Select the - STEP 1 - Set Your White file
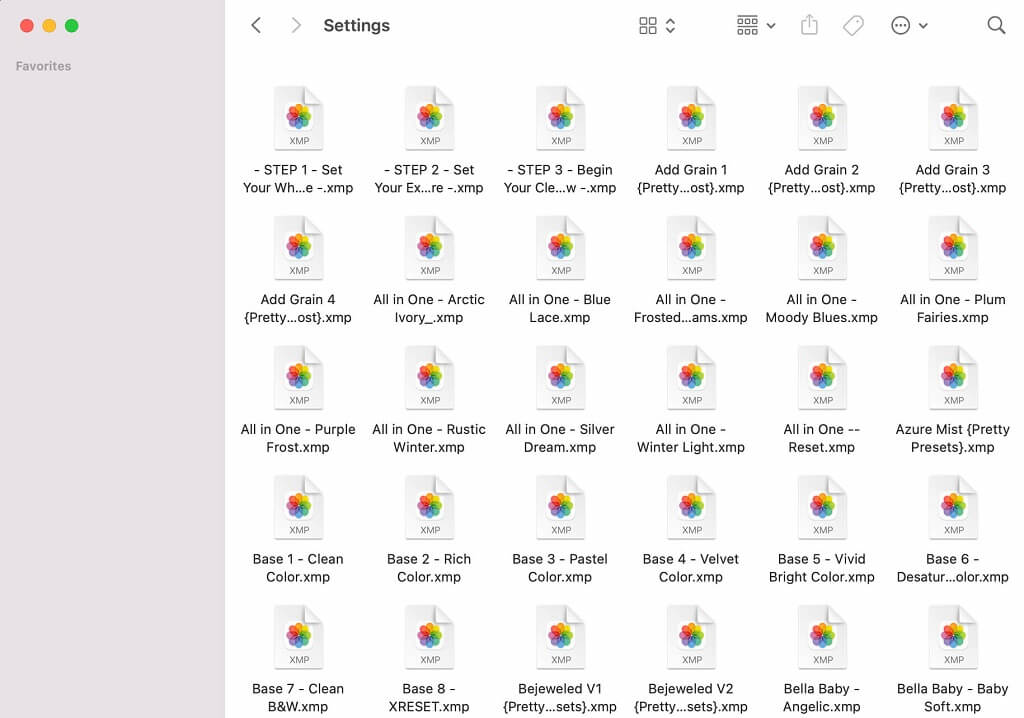The image size is (1024, 718). (298, 118)
